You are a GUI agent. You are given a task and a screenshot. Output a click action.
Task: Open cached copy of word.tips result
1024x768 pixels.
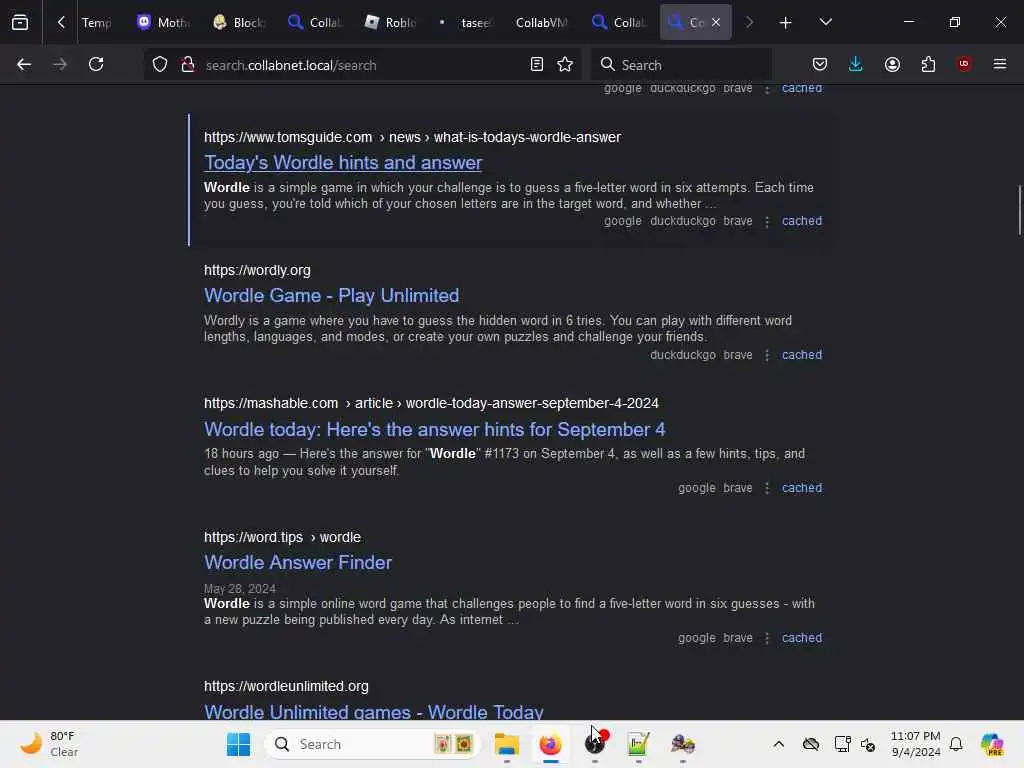coord(802,637)
